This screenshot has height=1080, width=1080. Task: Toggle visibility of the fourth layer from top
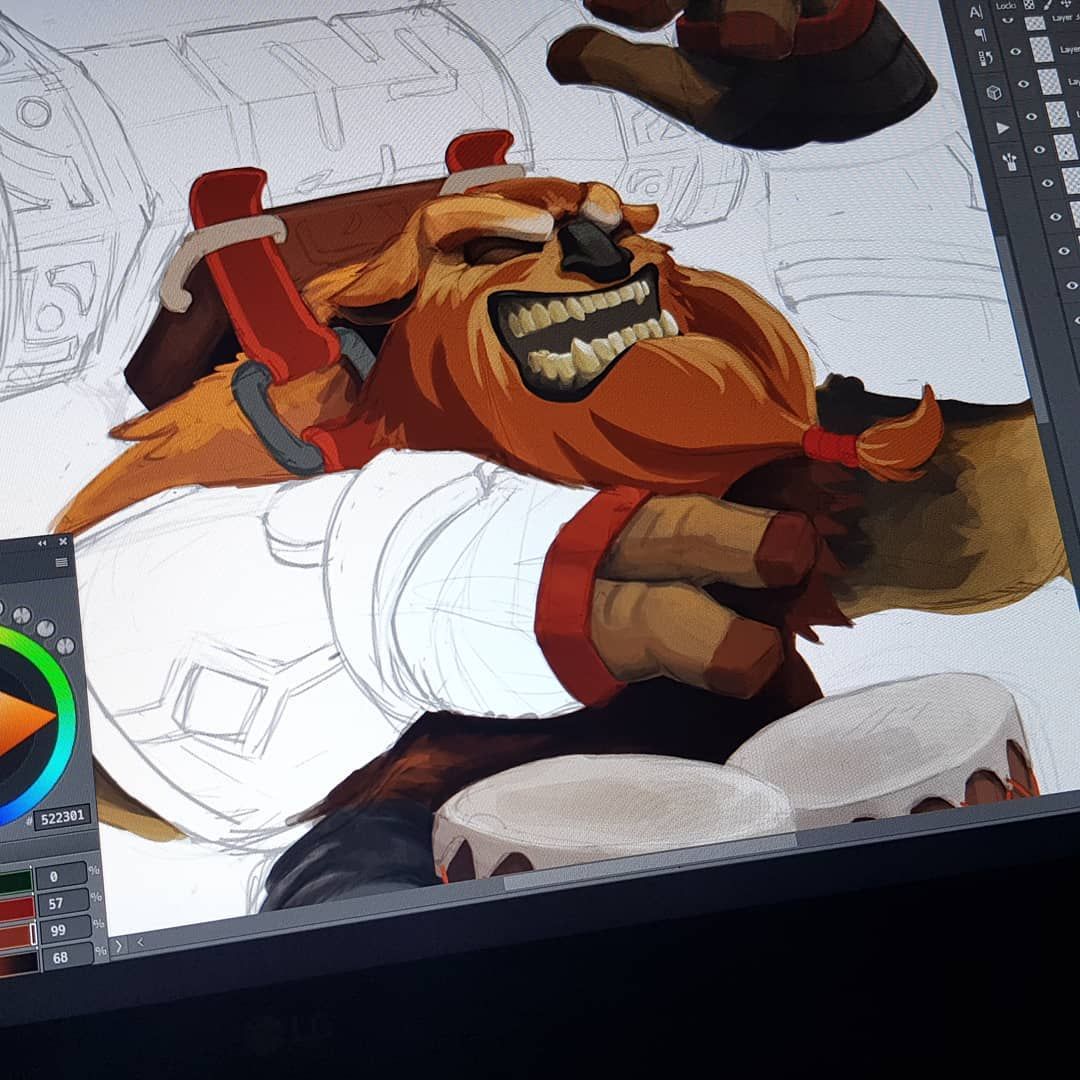click(1030, 116)
